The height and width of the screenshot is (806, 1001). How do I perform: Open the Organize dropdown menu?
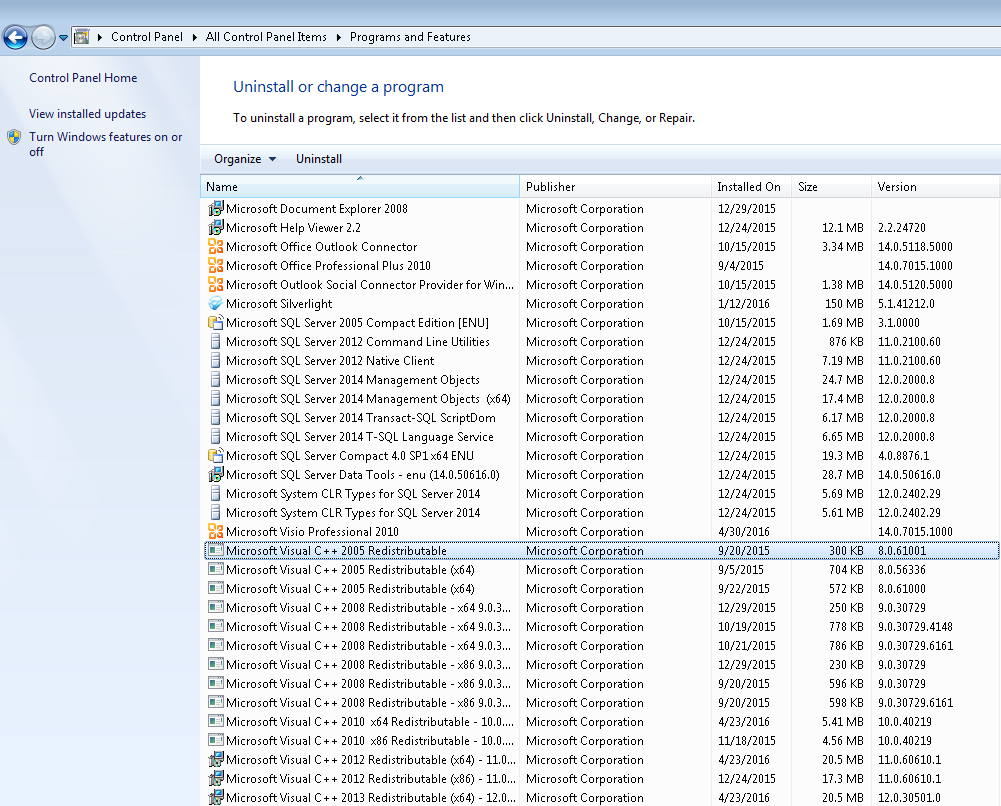245,159
